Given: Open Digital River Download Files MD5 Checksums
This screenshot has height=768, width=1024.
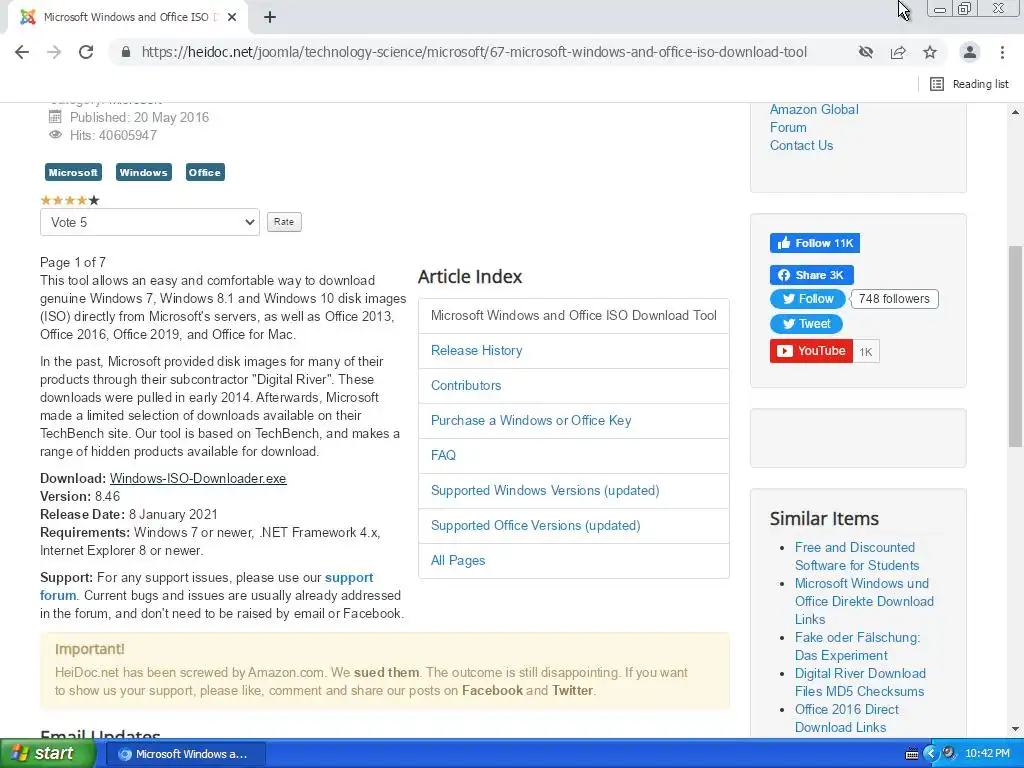Looking at the screenshot, I should (860, 682).
